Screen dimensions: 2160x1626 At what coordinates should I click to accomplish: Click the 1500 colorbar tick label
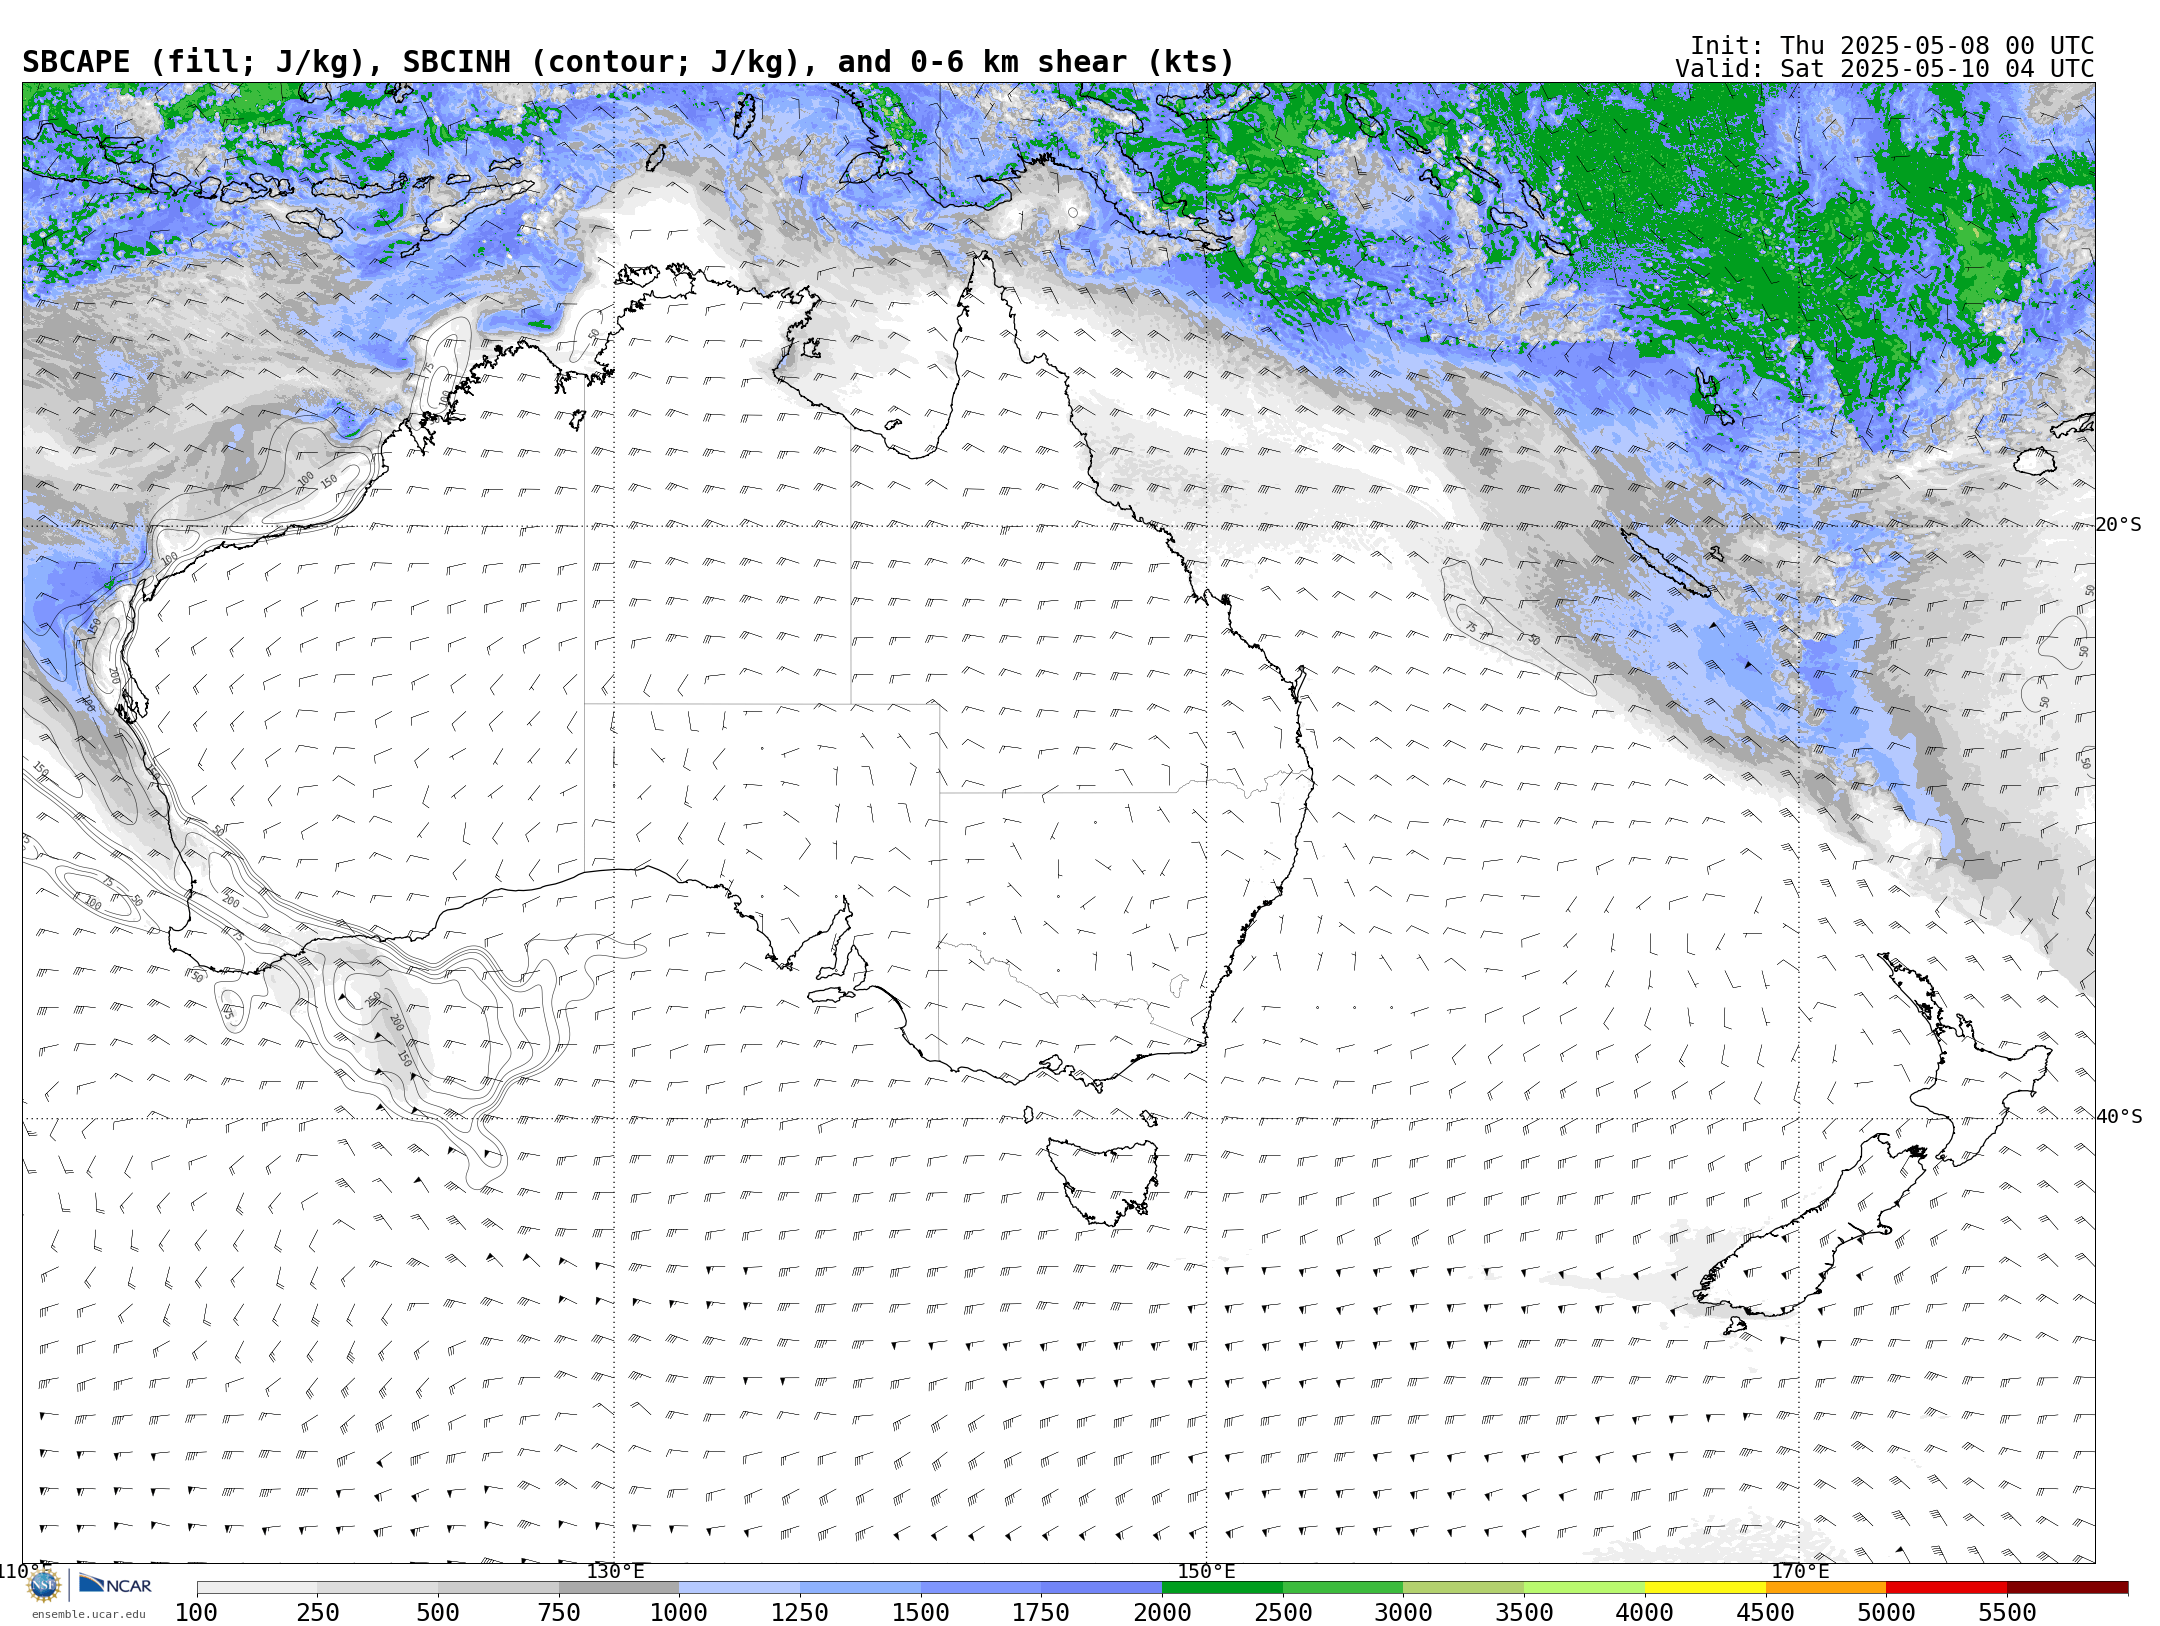click(921, 1612)
